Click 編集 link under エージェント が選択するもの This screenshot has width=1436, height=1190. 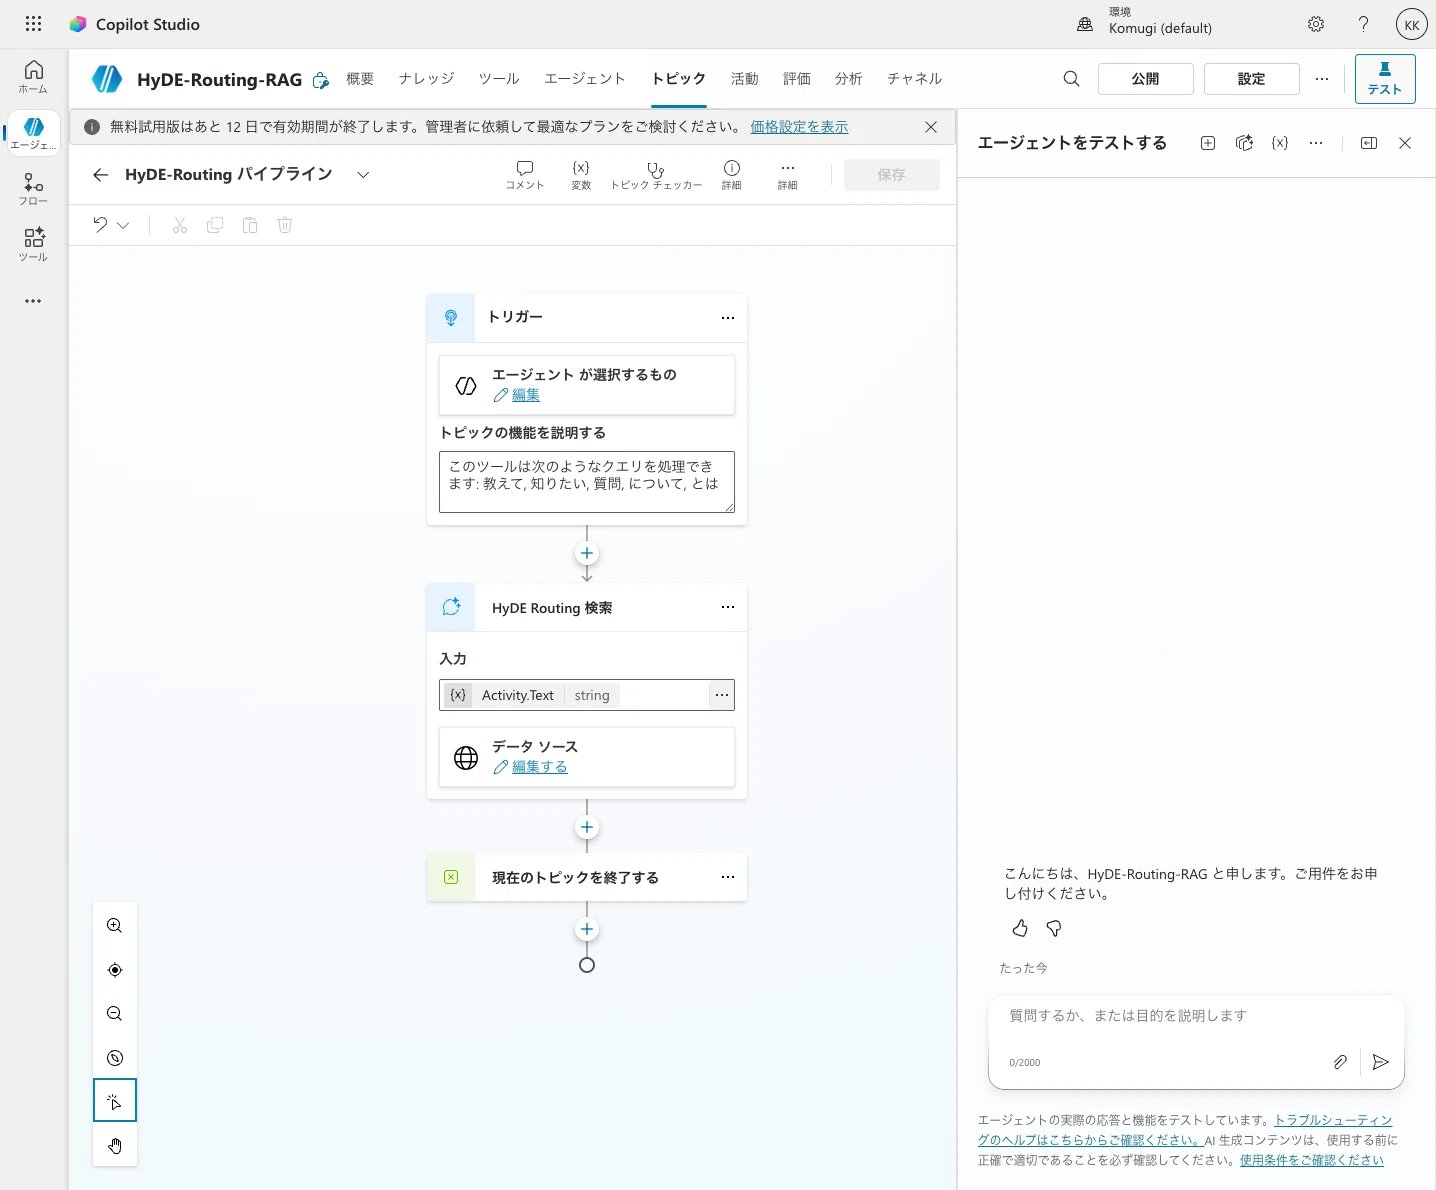click(526, 395)
